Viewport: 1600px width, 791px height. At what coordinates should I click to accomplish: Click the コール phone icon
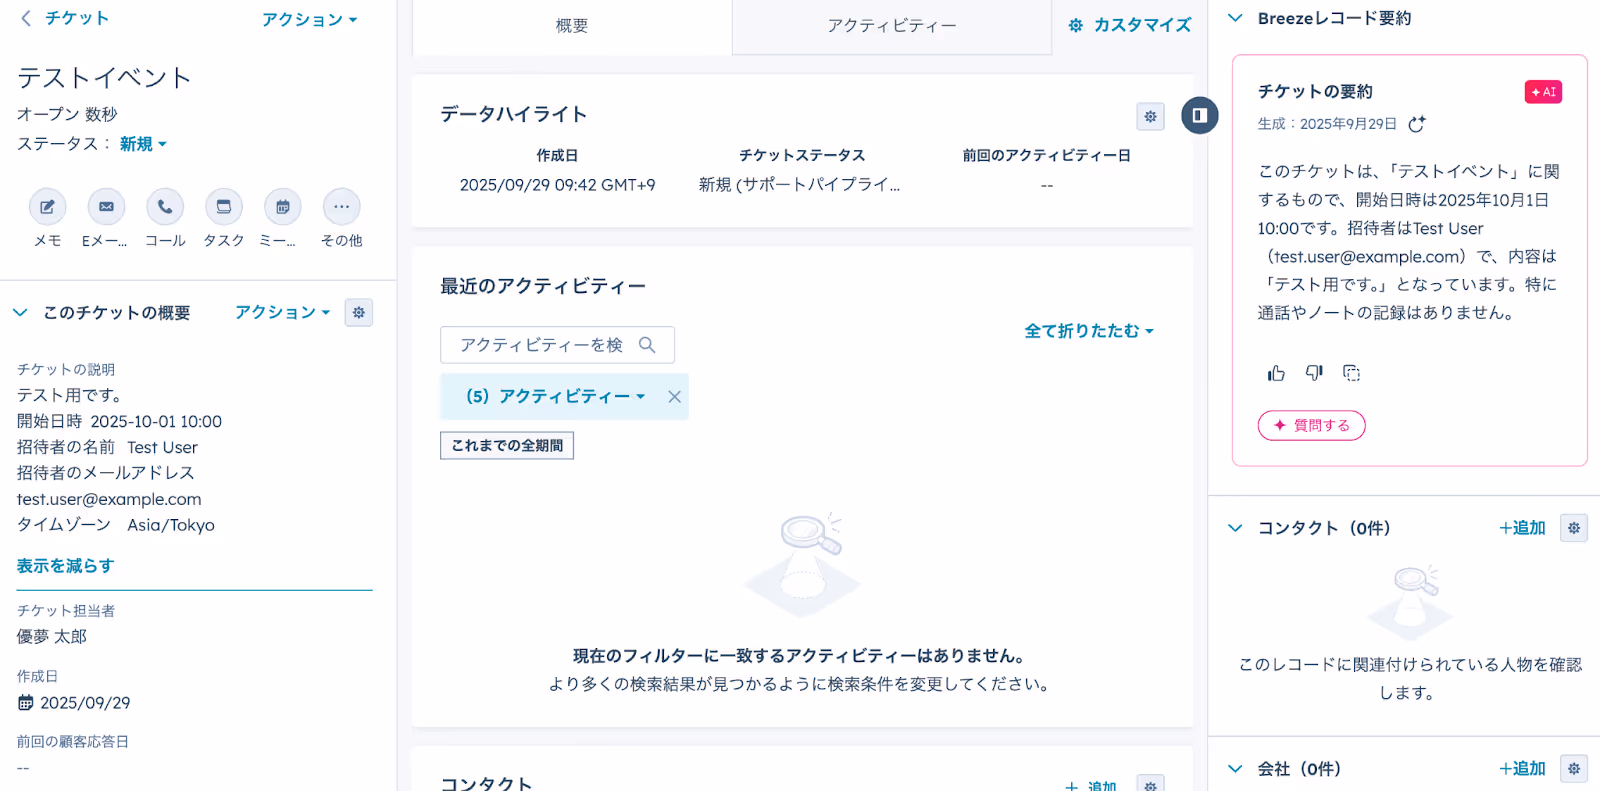click(x=165, y=207)
